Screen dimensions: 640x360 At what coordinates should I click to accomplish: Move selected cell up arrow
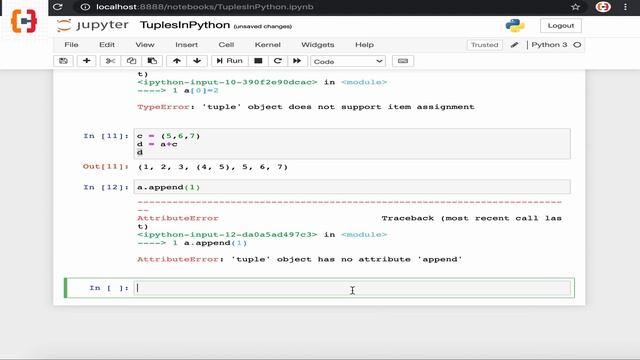point(176,61)
